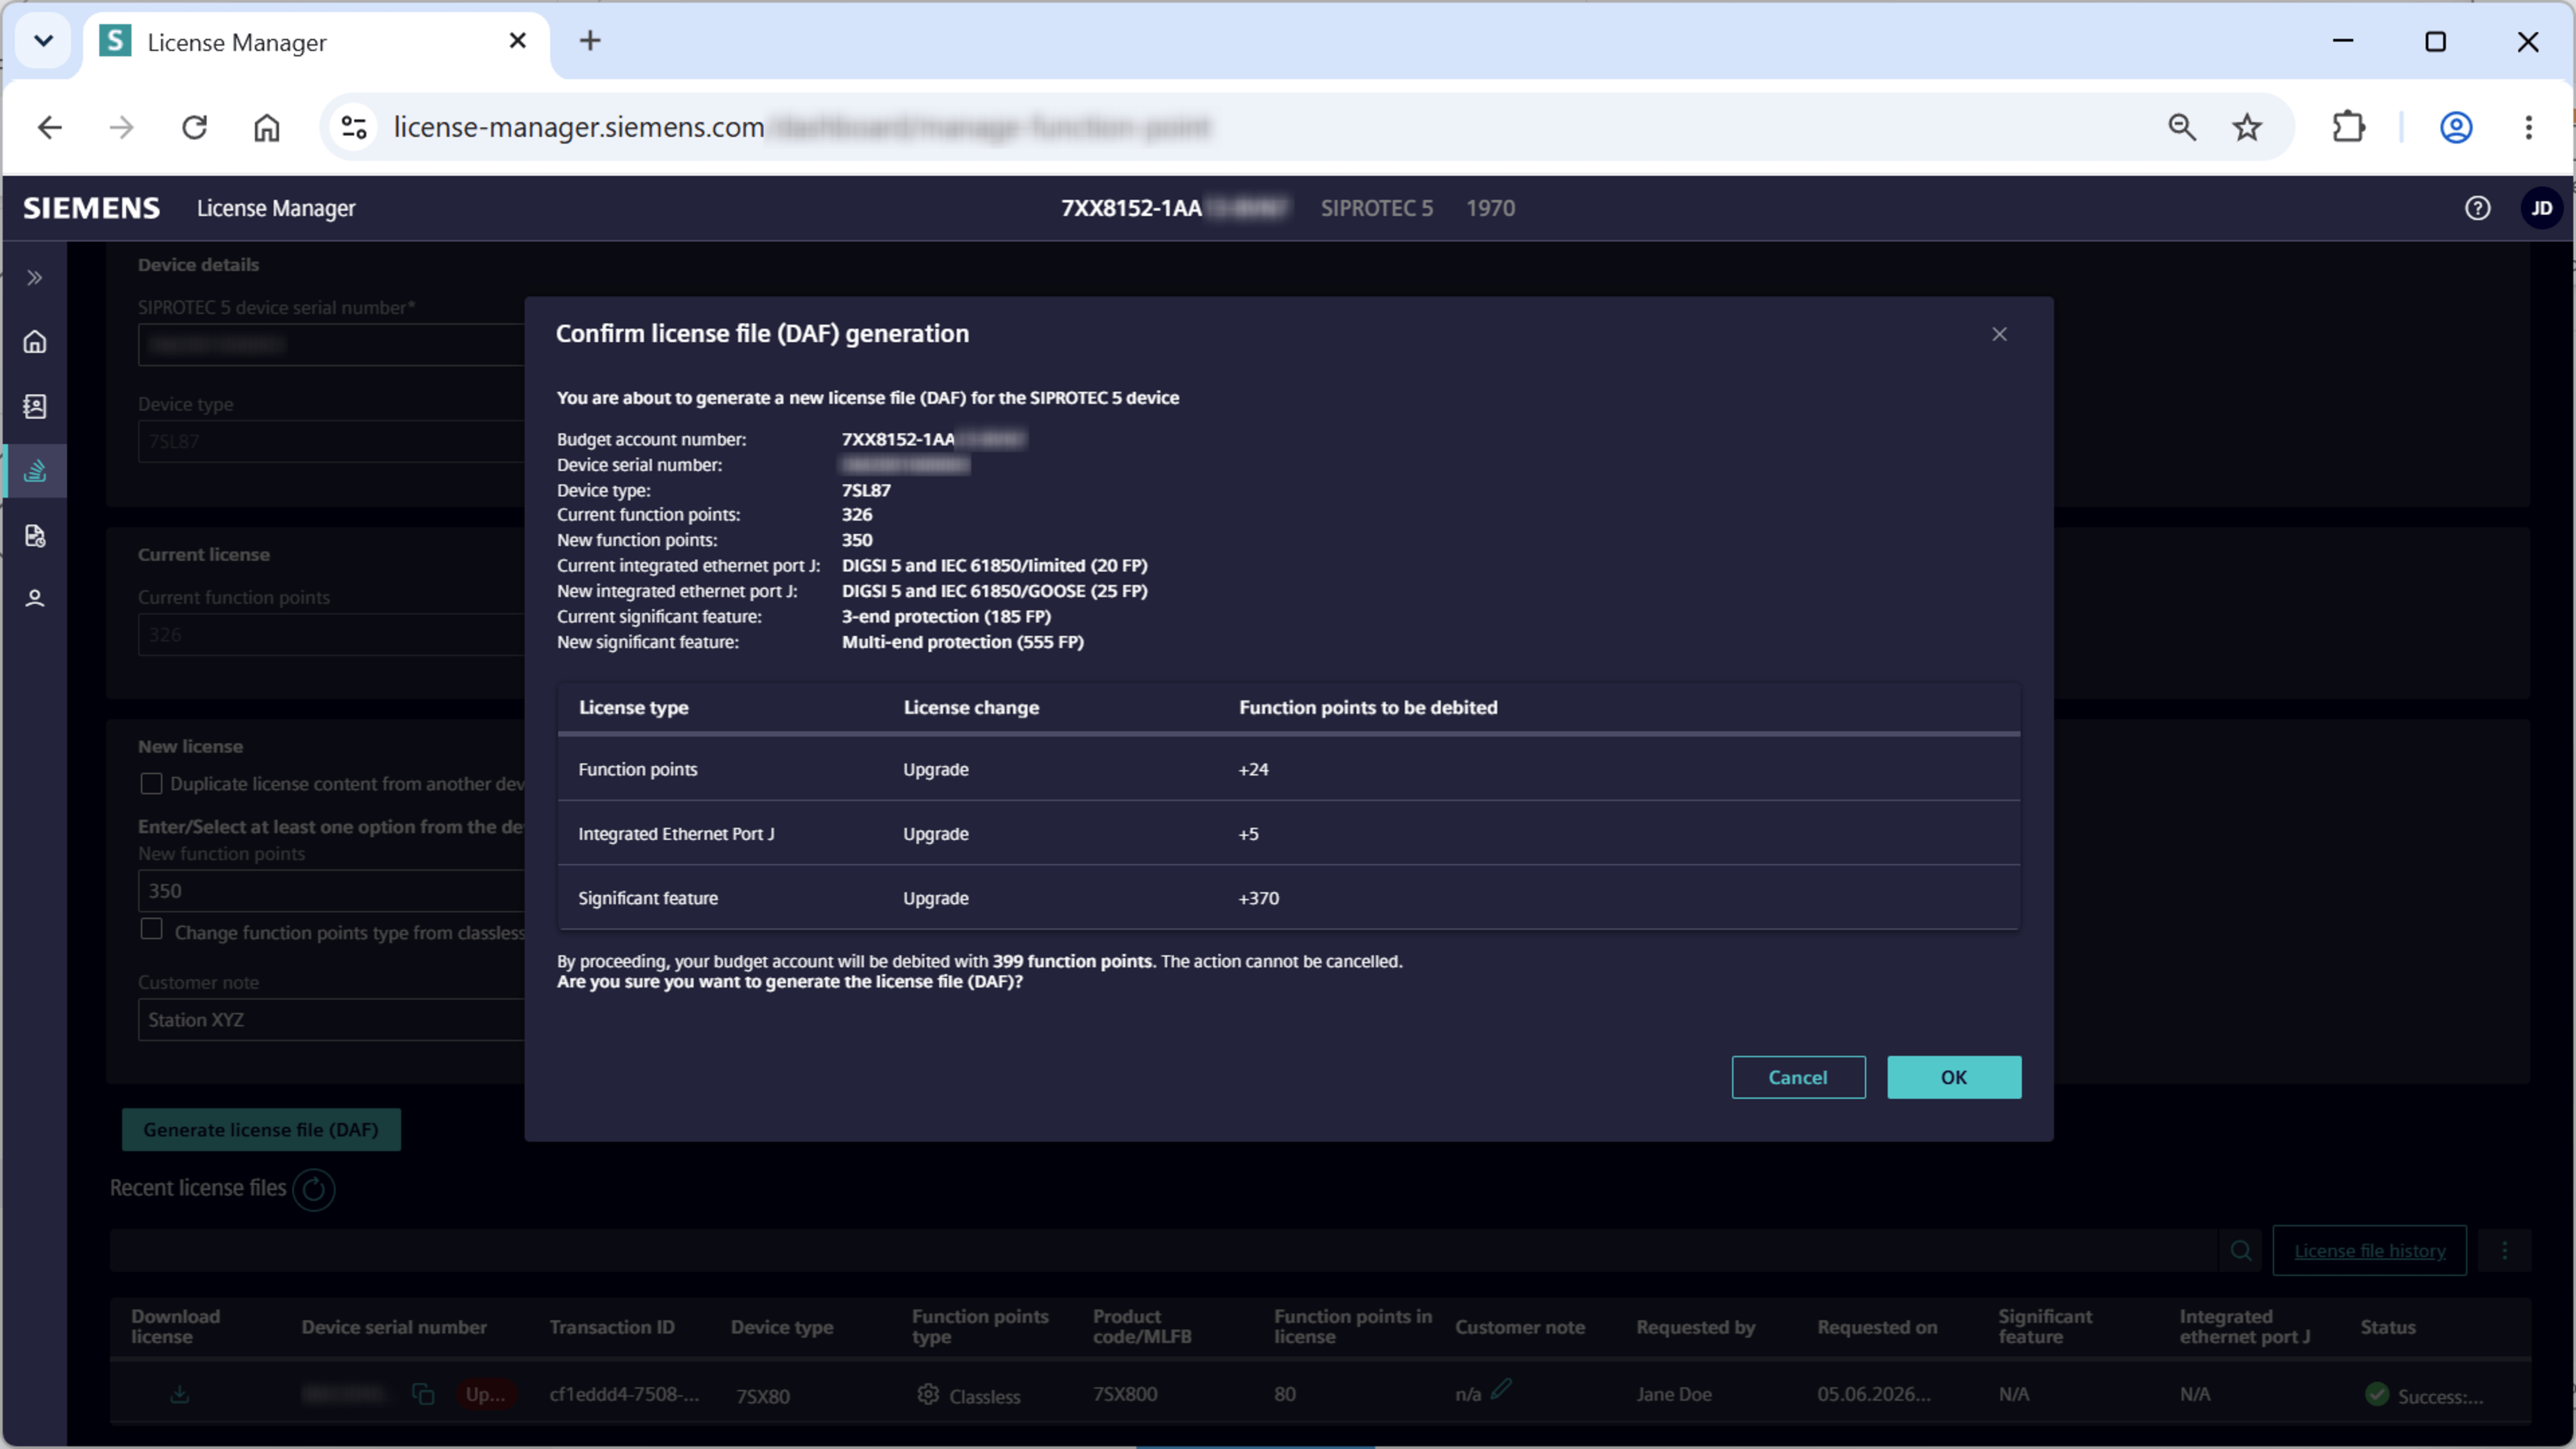Edit the customer note pencil icon

pyautogui.click(x=1501, y=1389)
